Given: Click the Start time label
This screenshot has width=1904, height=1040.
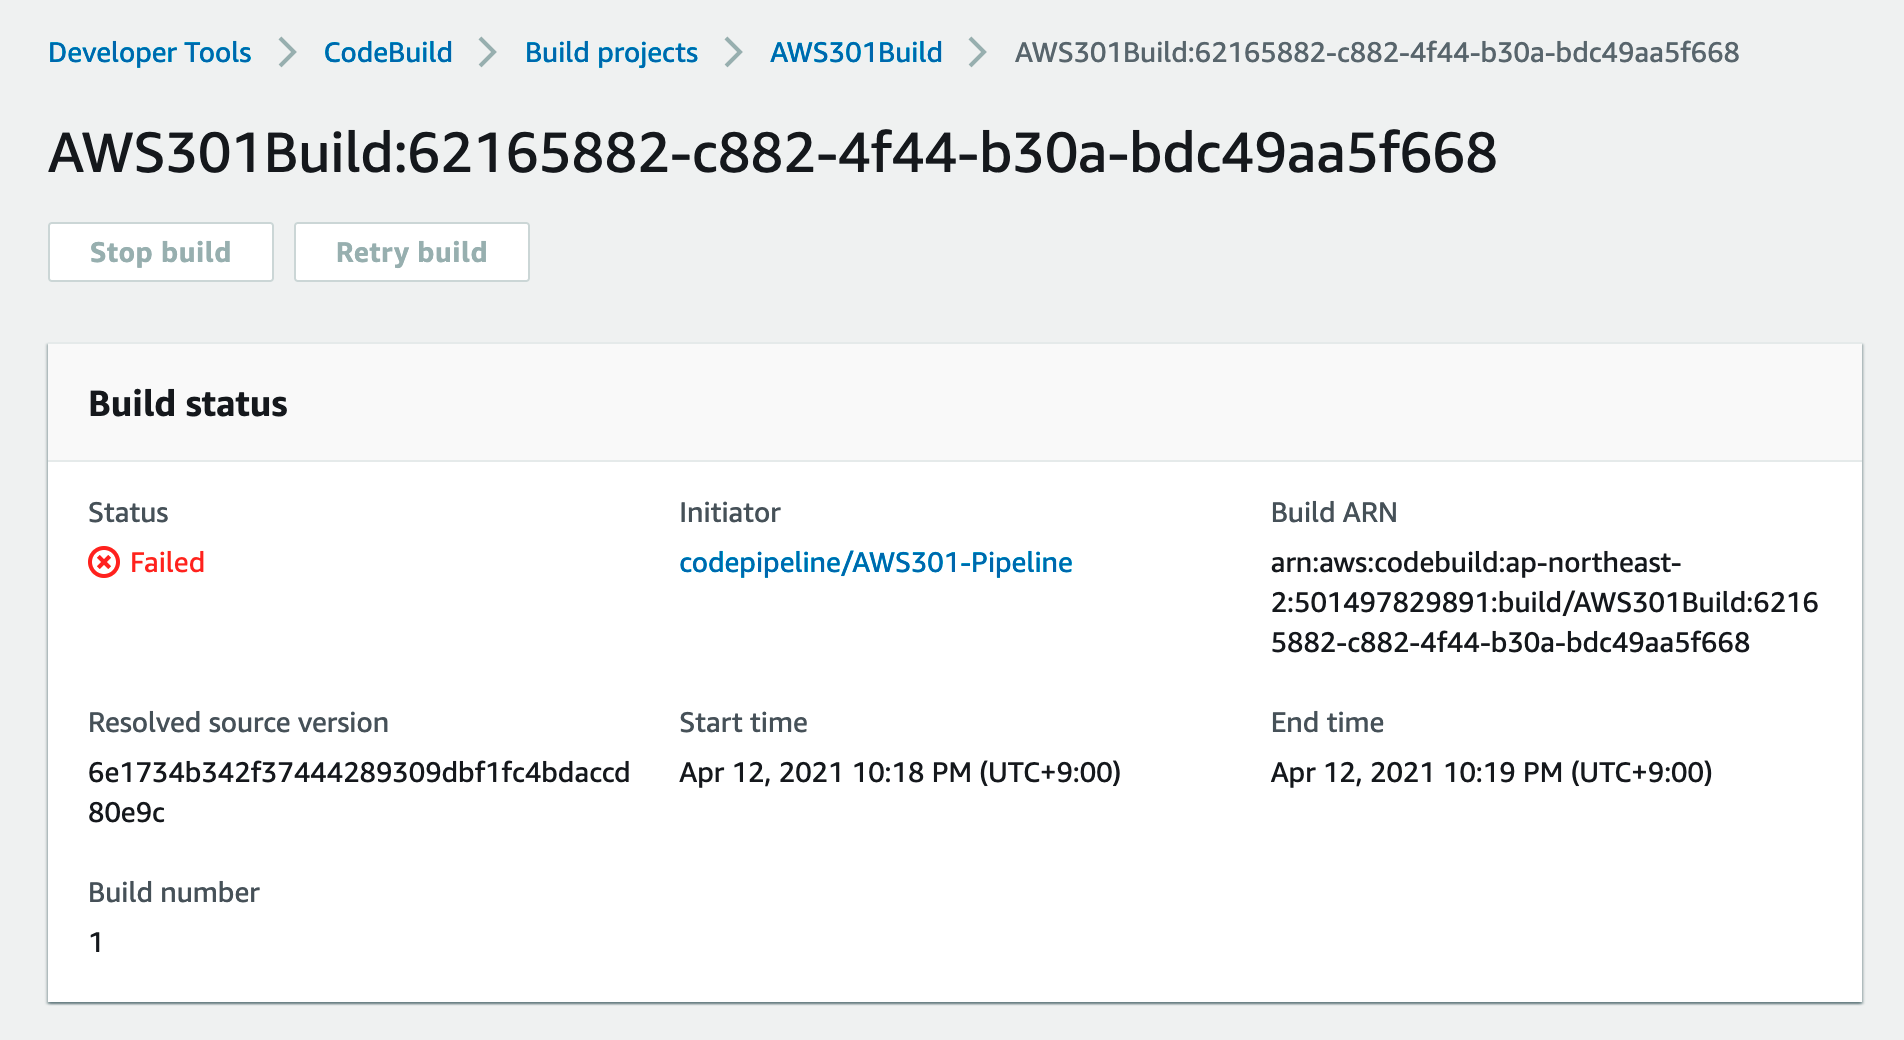Looking at the screenshot, I should click(743, 722).
